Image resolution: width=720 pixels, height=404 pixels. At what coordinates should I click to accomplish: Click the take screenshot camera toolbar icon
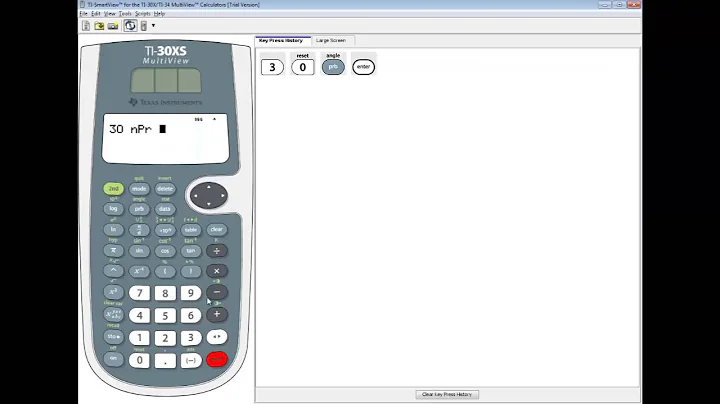(112, 26)
